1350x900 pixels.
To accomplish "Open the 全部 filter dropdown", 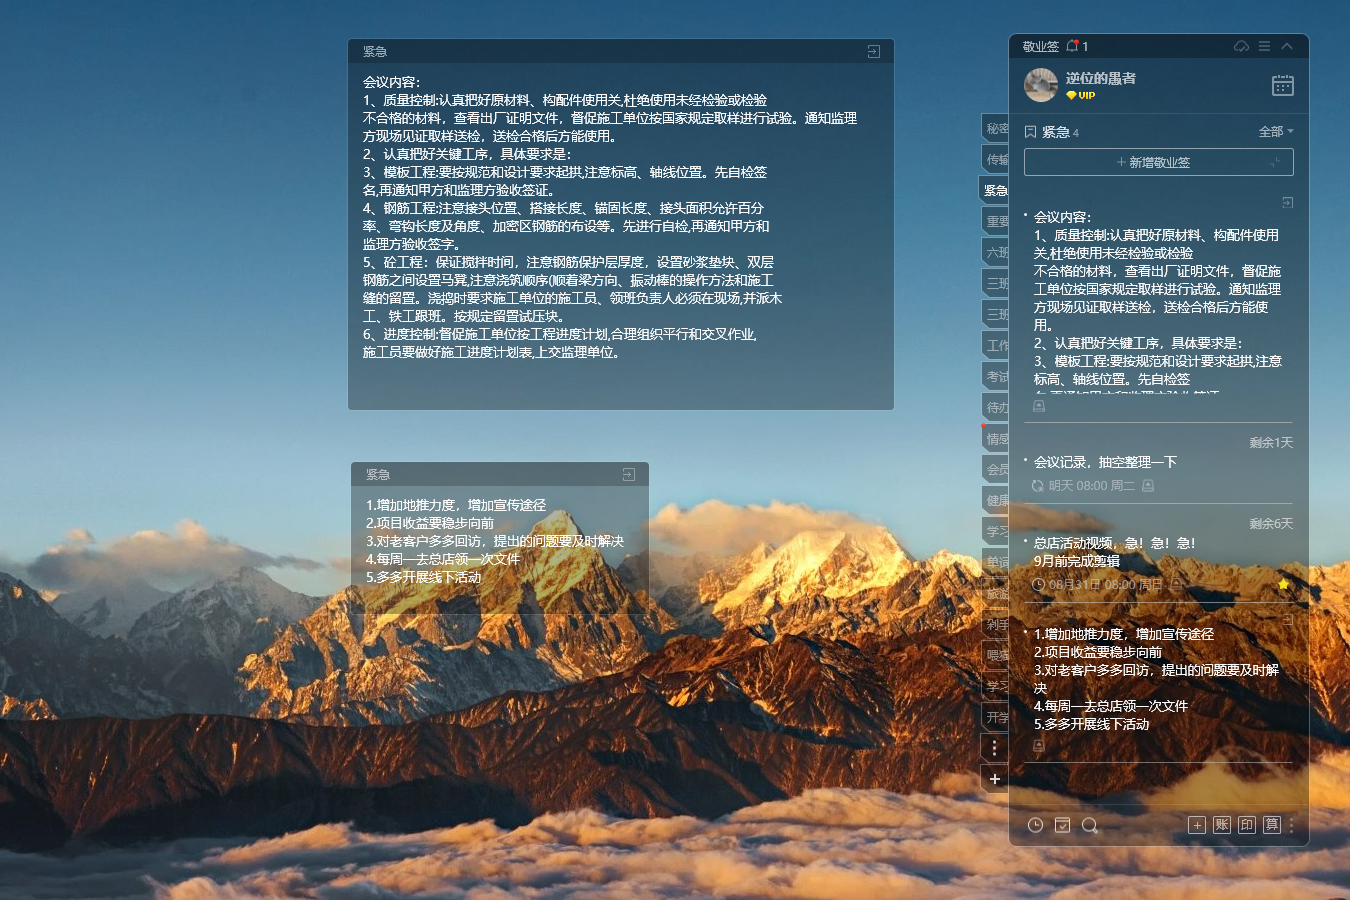I will point(1276,132).
